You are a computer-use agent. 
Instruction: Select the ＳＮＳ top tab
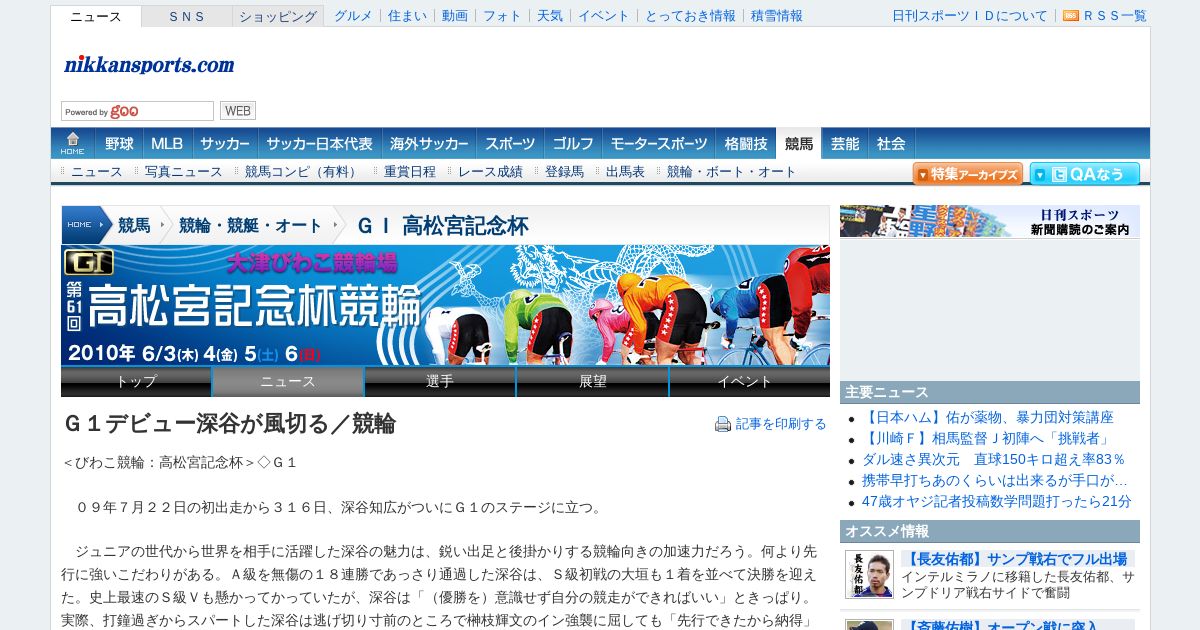point(187,16)
